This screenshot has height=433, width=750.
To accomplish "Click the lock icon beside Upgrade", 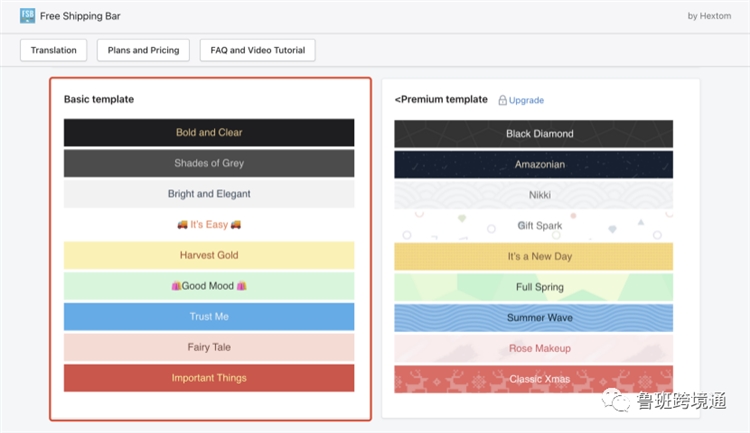I will pos(502,100).
